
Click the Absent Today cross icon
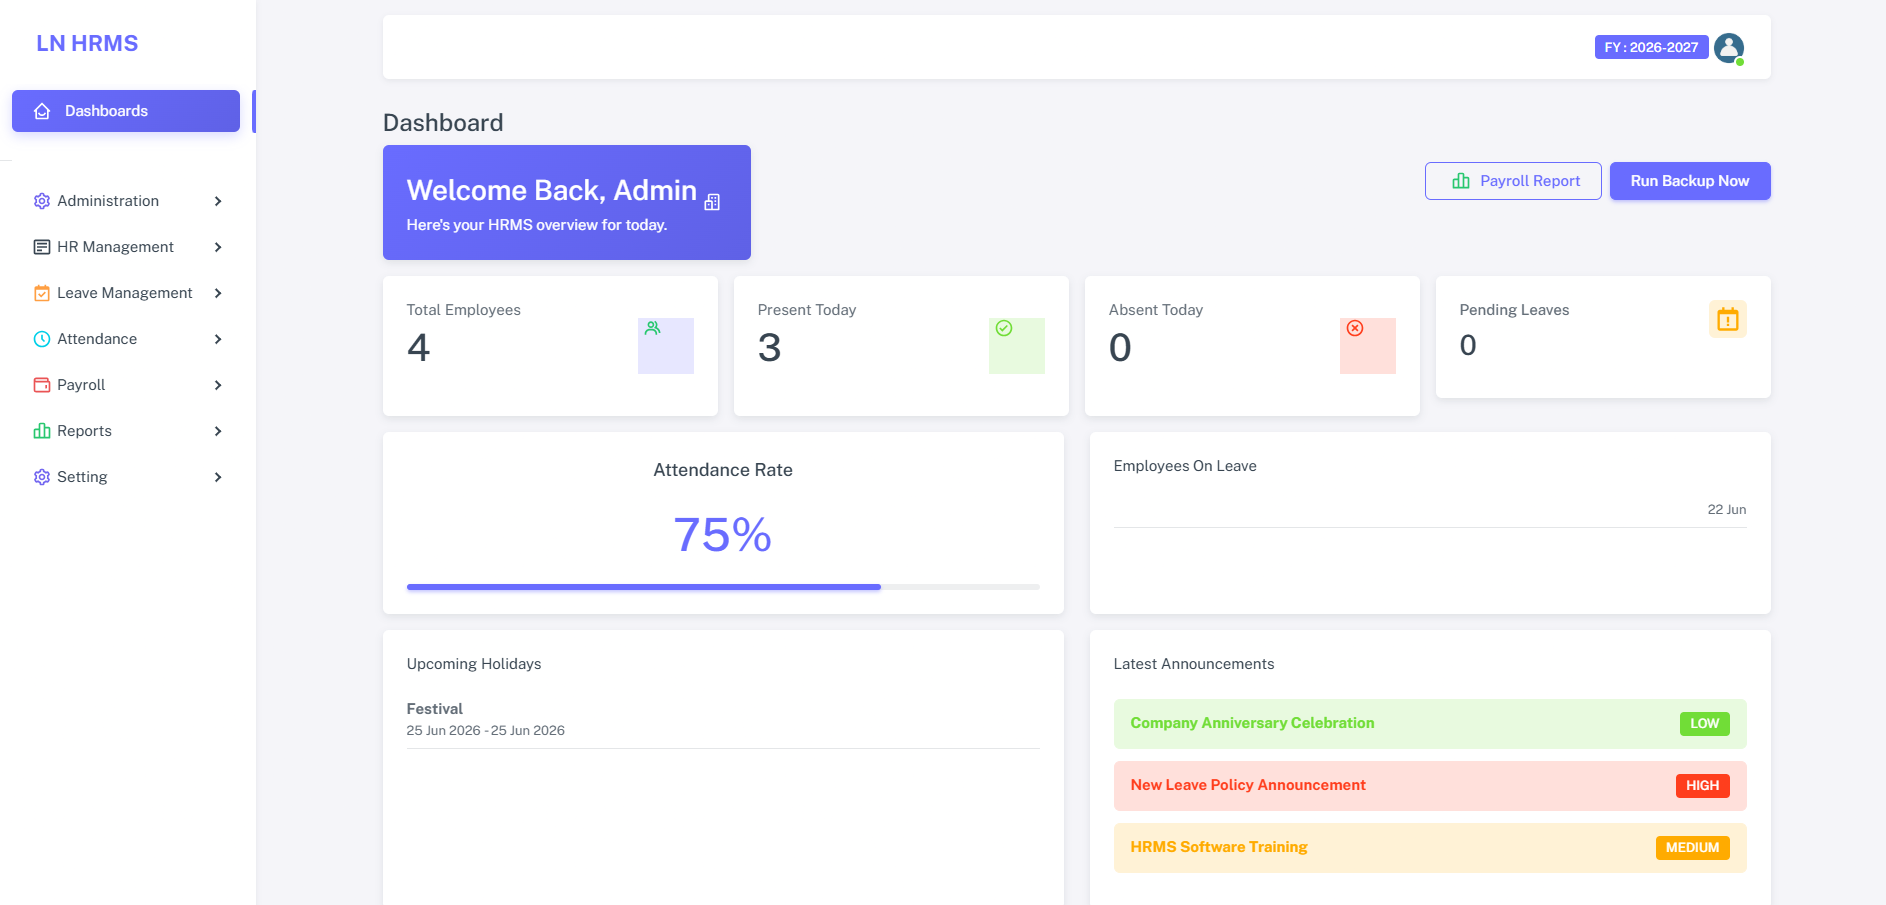(x=1355, y=328)
